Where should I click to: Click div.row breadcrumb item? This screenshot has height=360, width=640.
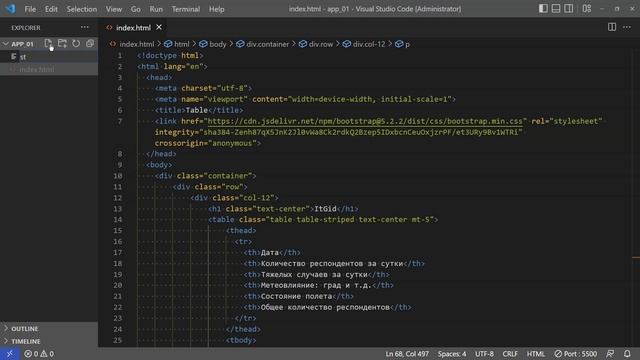tap(321, 44)
